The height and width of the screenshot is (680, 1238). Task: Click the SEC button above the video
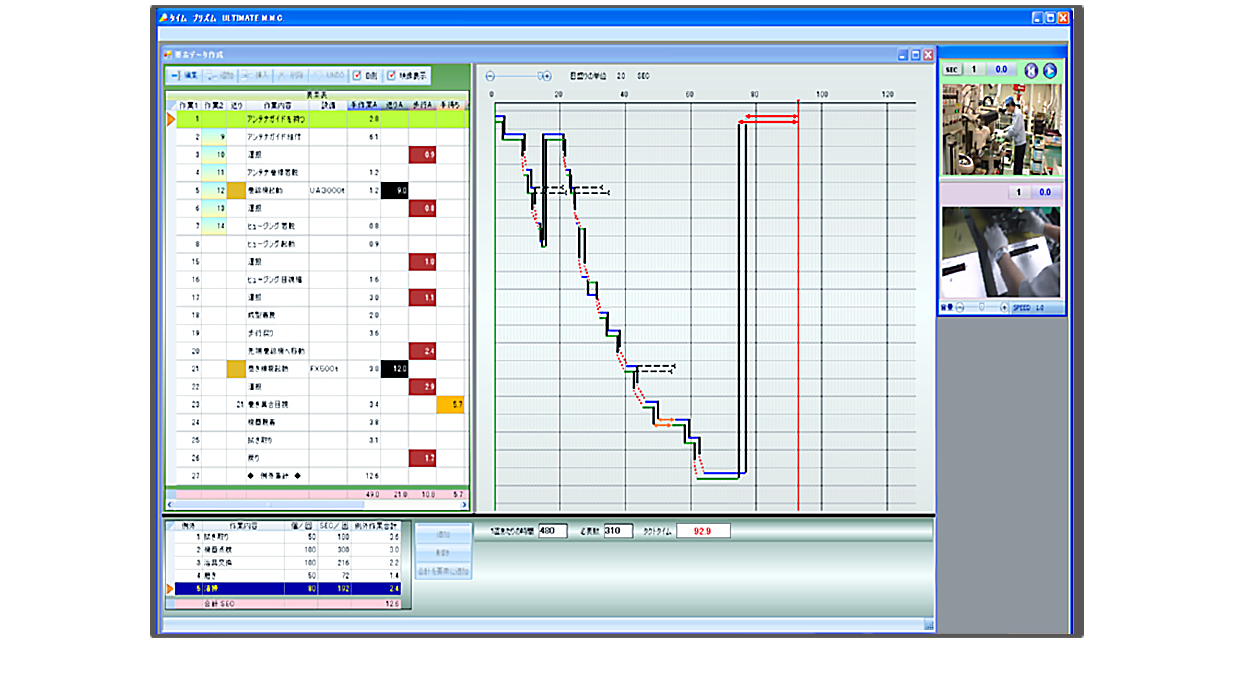(x=952, y=70)
